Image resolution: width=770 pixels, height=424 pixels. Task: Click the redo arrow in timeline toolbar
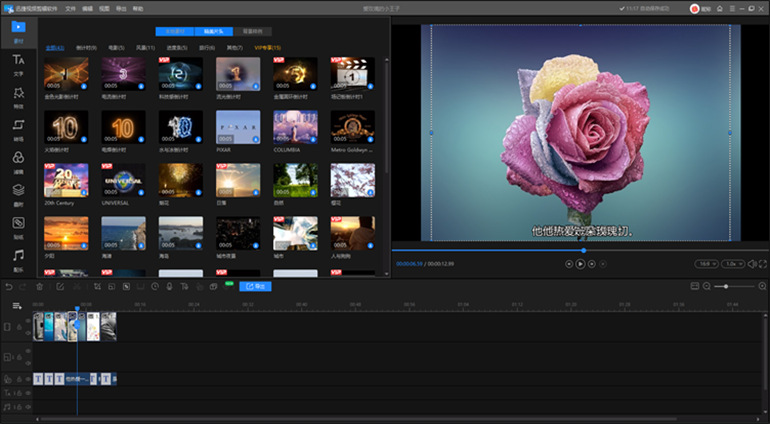point(22,286)
